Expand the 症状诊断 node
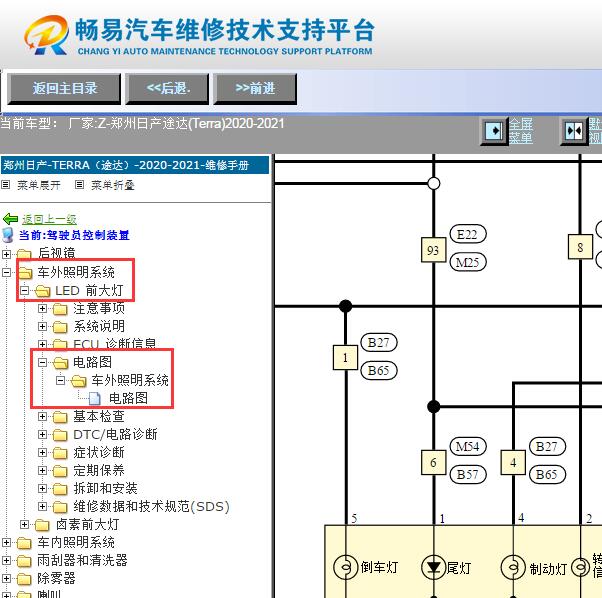 coord(43,453)
